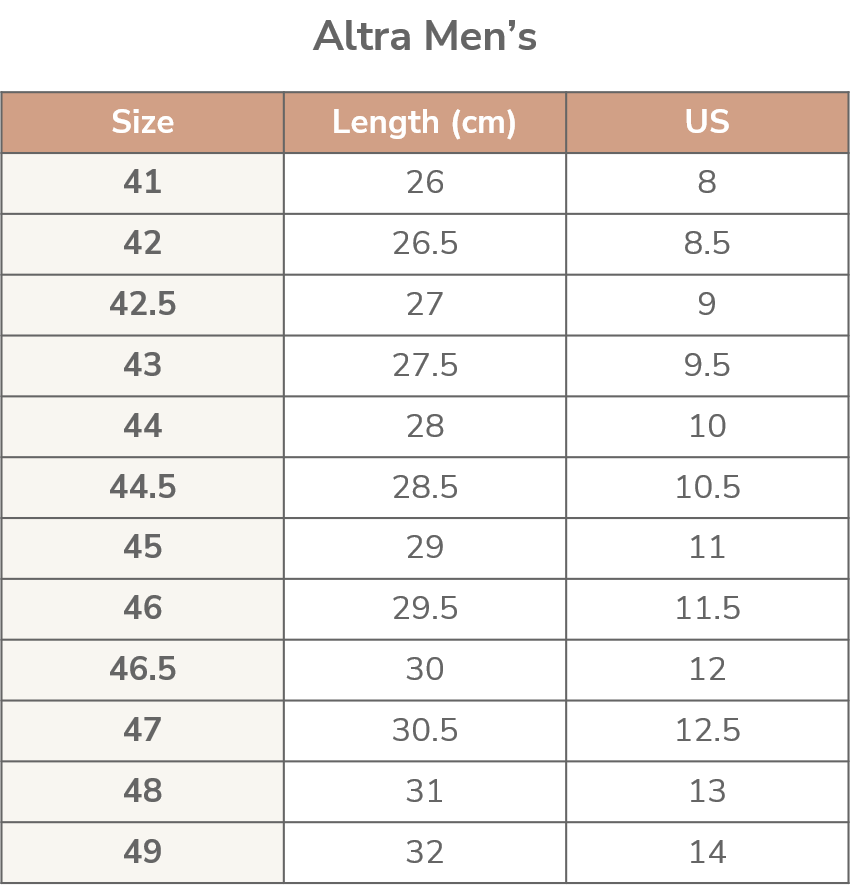Screen dimensions: 851x893
Task: Select the 30.5 length cell
Action: [x=424, y=731]
